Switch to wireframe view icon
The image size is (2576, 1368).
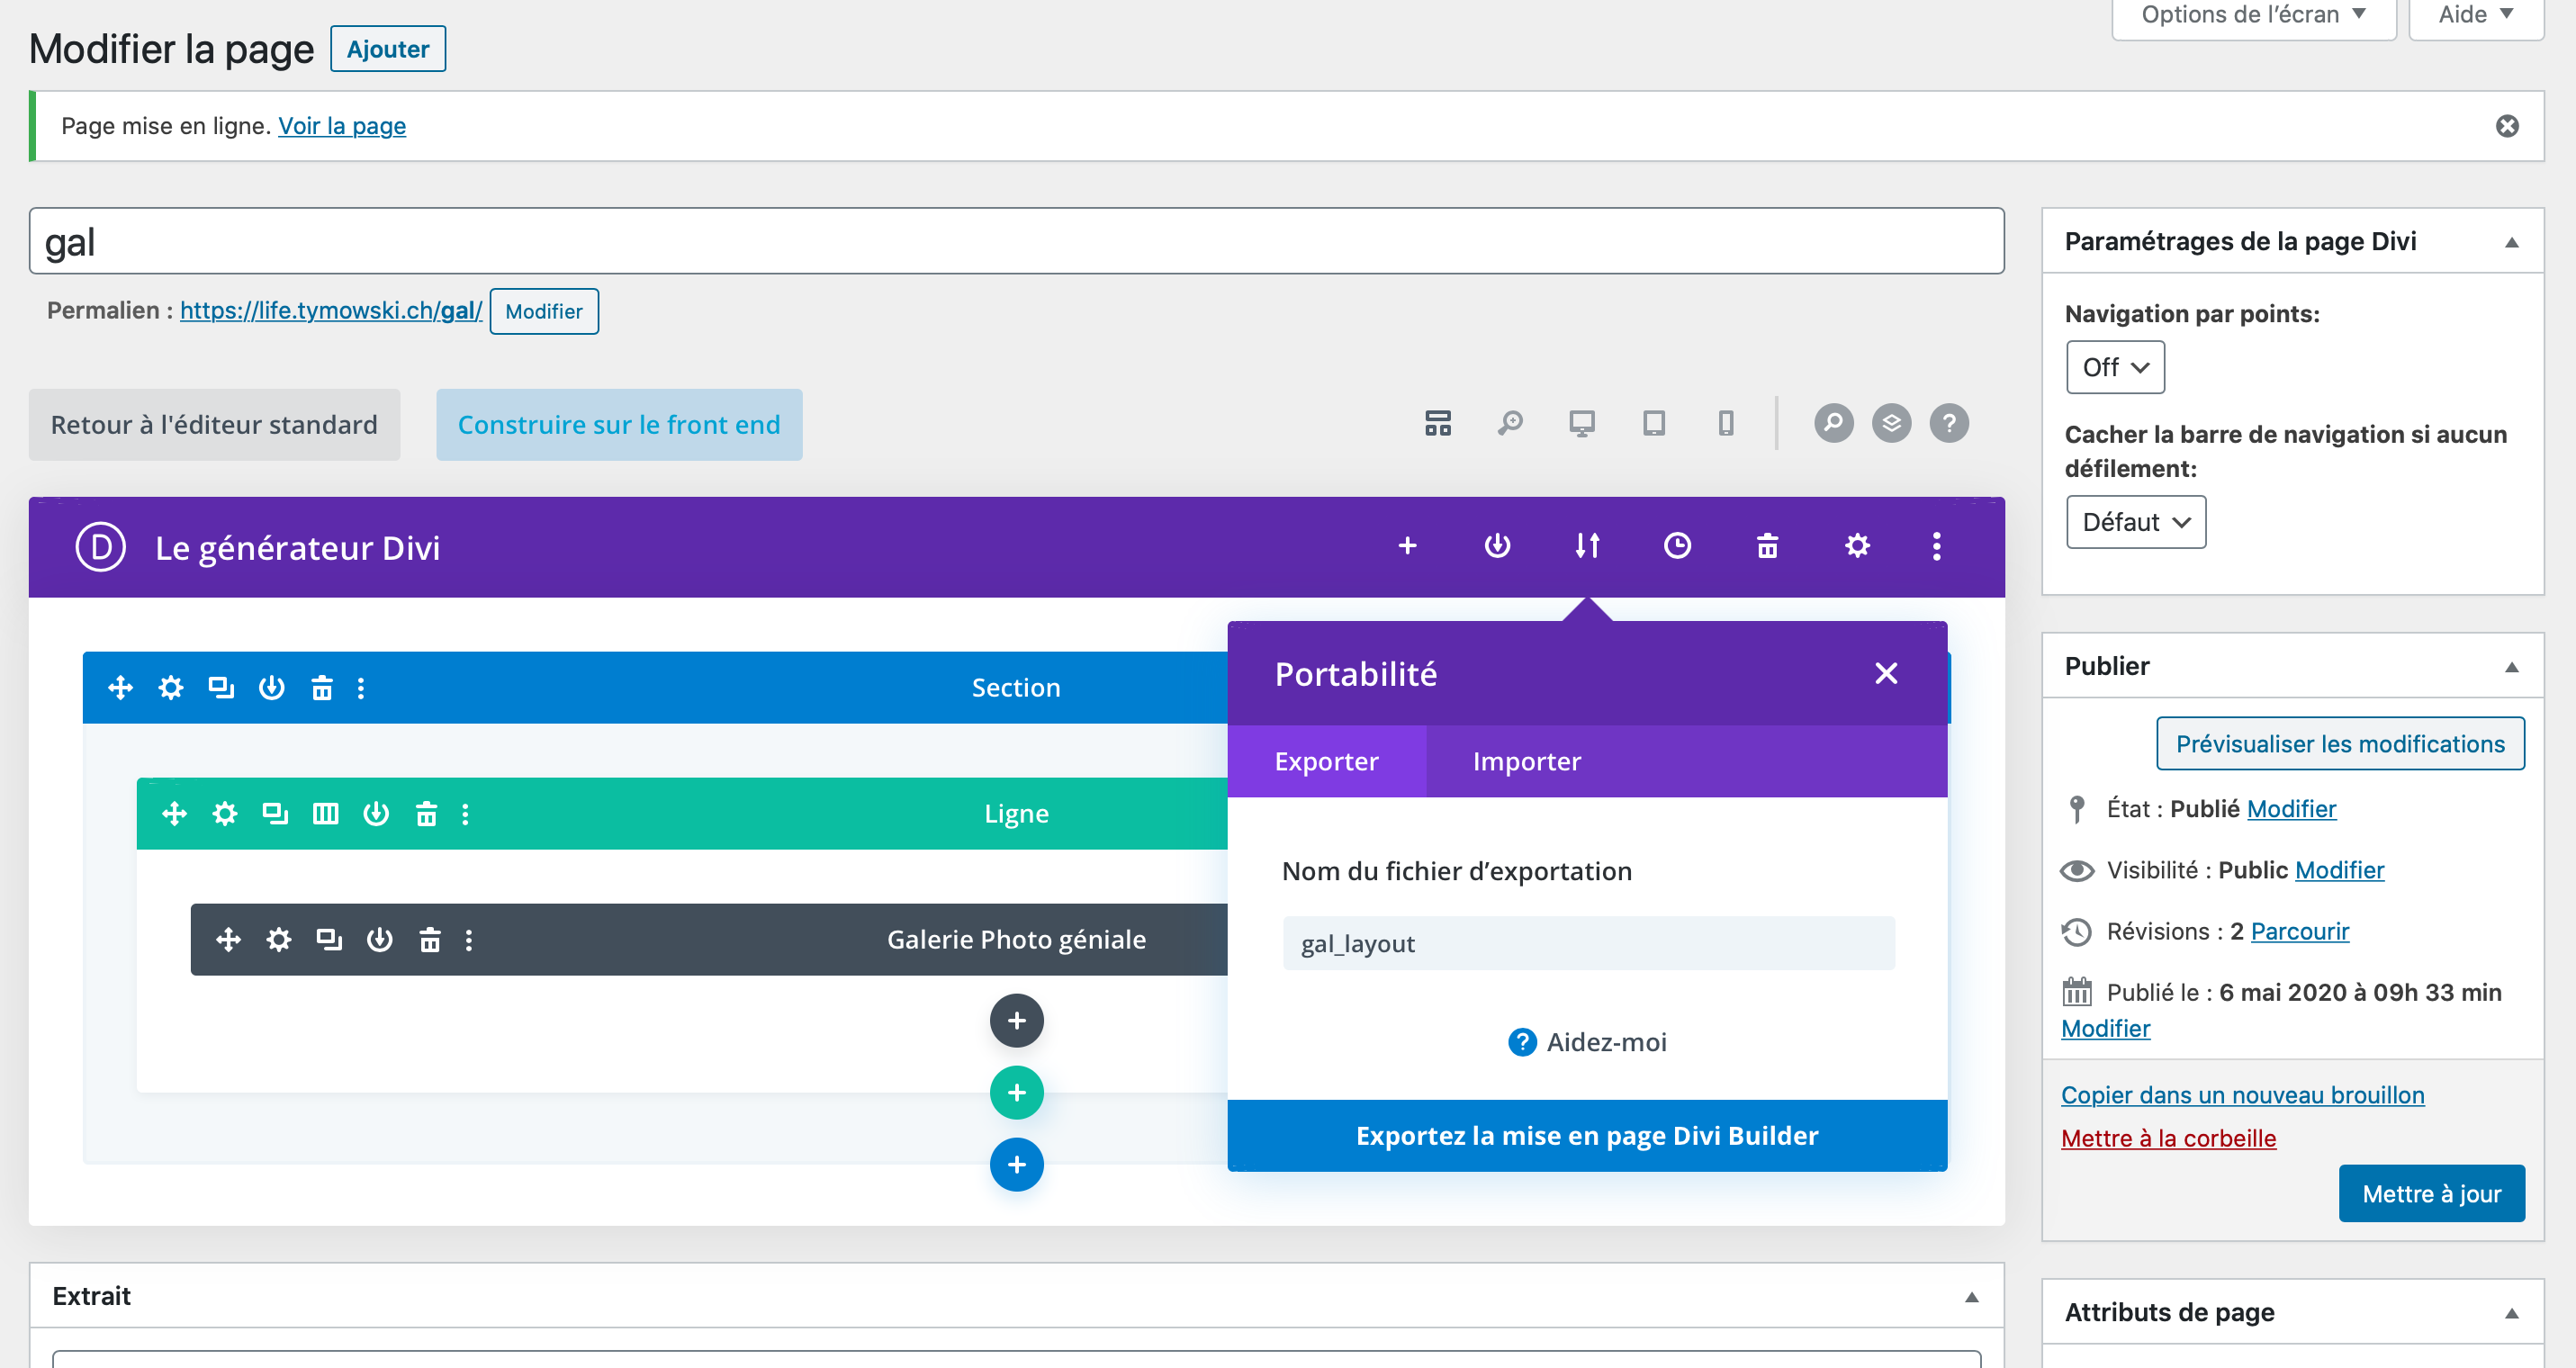point(1437,423)
